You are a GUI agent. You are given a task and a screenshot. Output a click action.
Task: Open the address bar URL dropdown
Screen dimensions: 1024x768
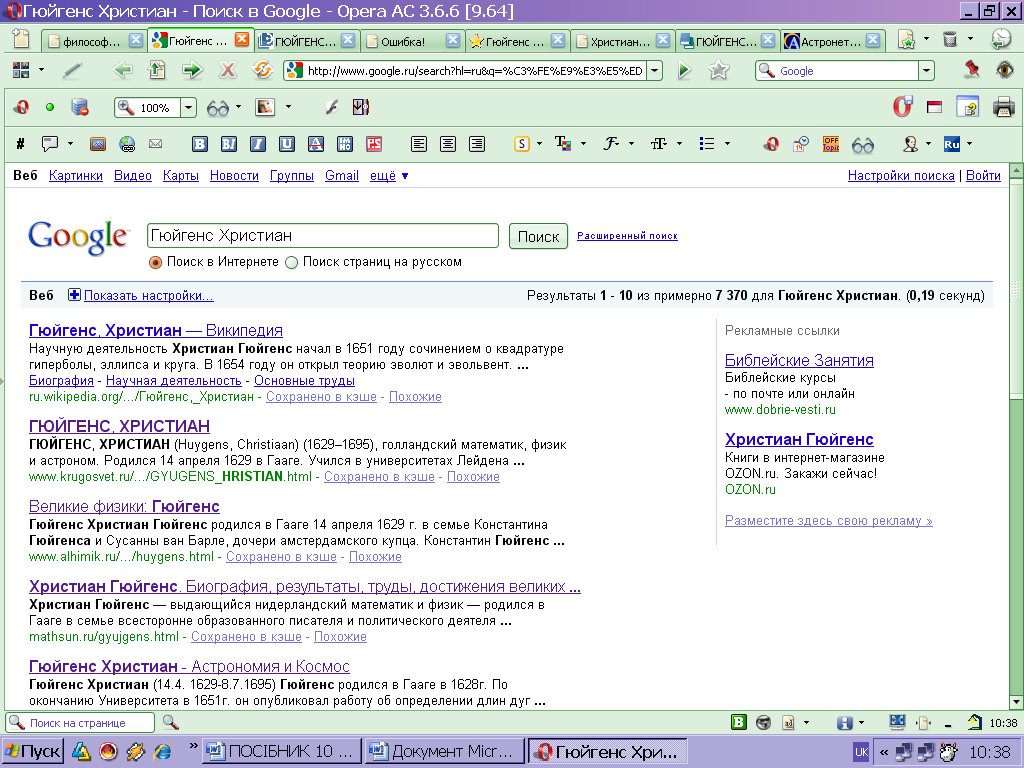pyautogui.click(x=654, y=71)
